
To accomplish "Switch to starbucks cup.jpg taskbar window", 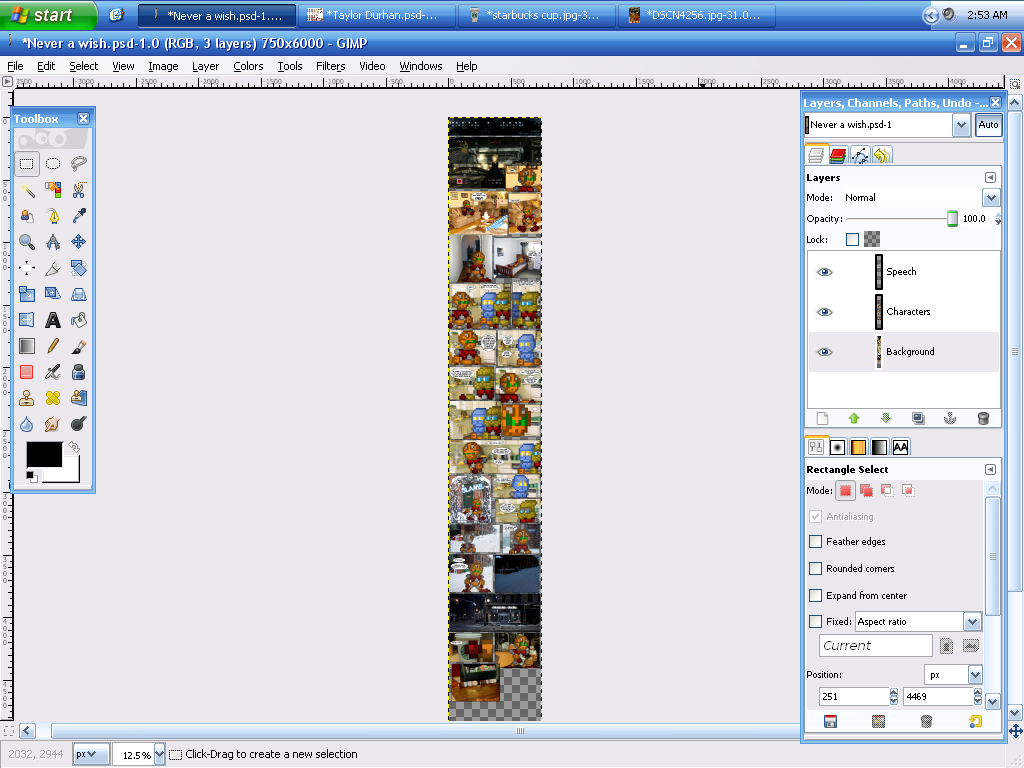I will tap(537, 15).
